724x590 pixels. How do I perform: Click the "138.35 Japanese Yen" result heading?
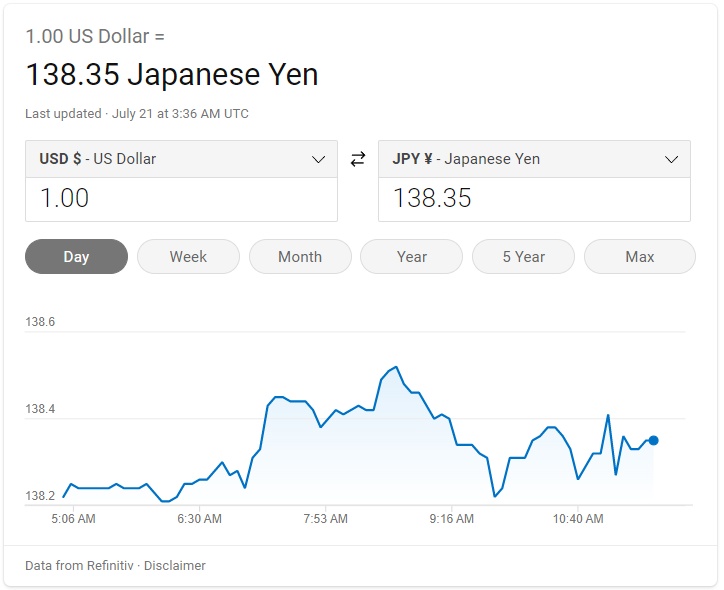pos(172,75)
